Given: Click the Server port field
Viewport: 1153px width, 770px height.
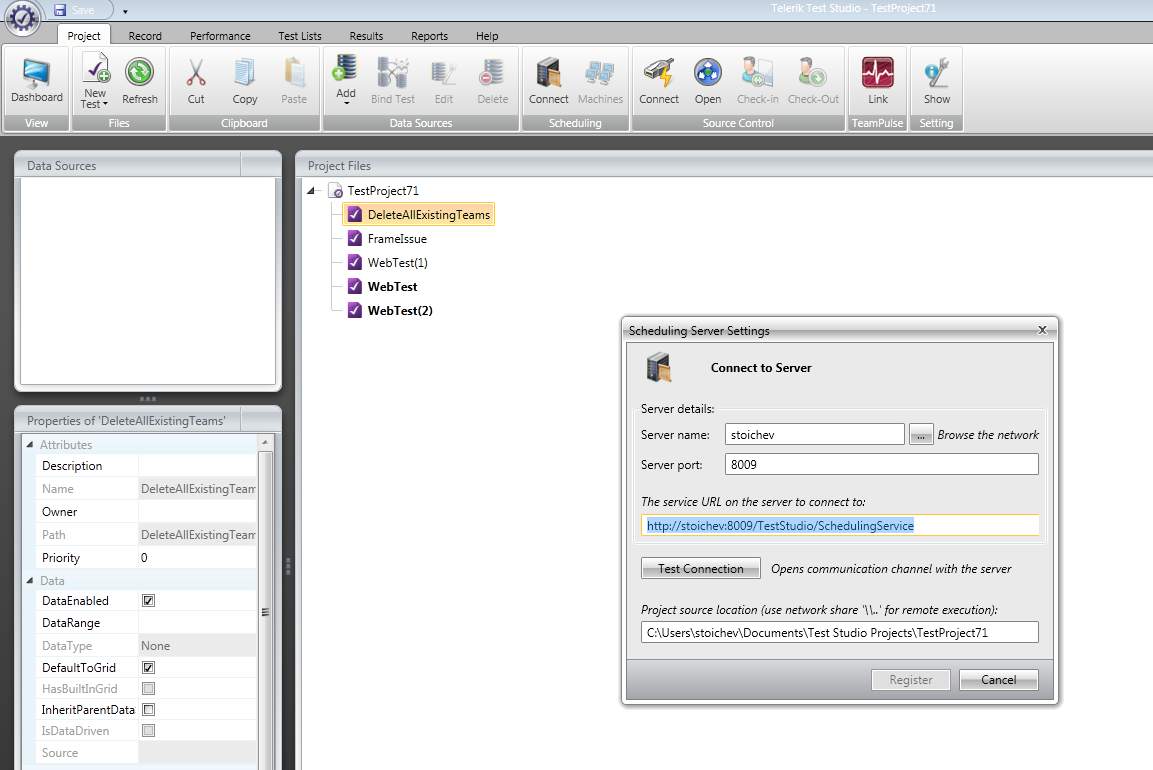Looking at the screenshot, I should coord(882,464).
